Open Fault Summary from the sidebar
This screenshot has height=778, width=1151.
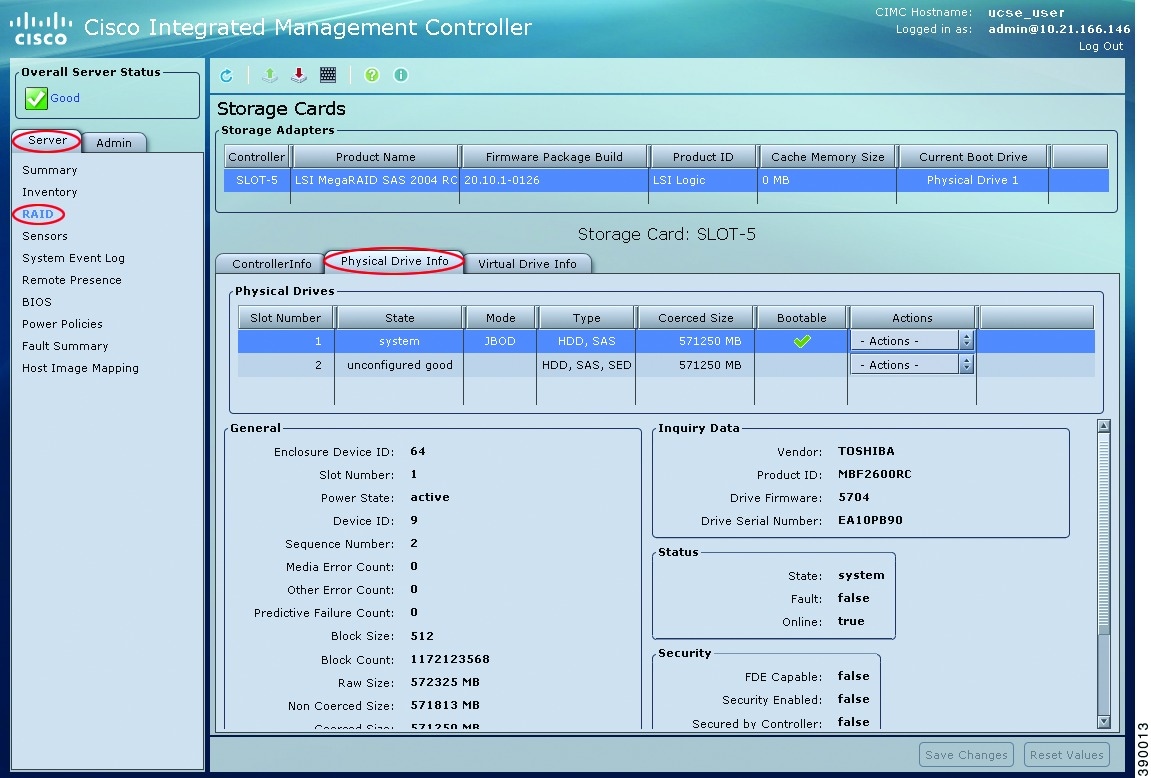(65, 346)
